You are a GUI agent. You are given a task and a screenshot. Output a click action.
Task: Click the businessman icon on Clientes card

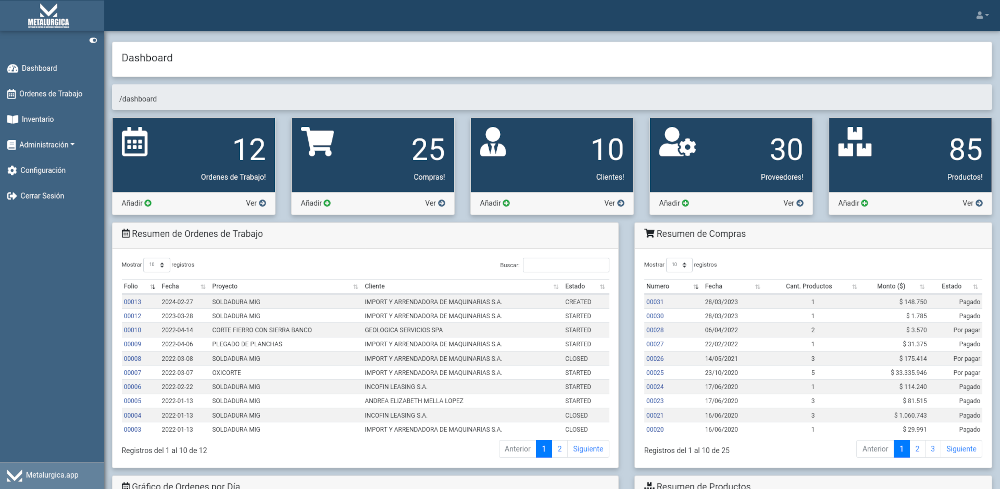[x=492, y=142]
